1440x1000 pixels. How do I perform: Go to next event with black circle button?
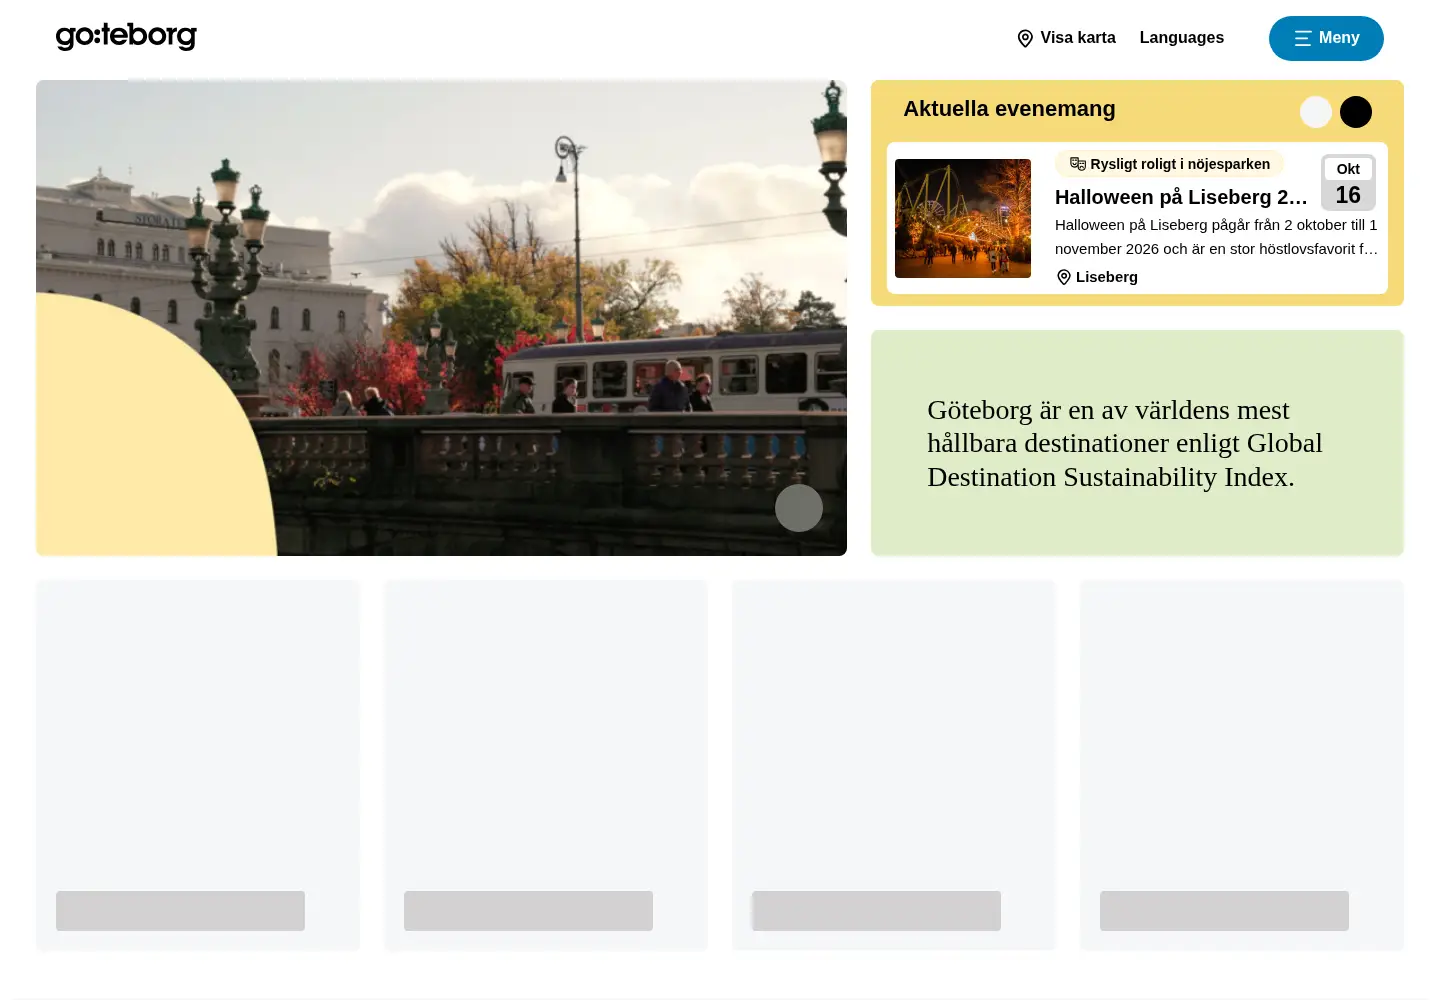1356,112
